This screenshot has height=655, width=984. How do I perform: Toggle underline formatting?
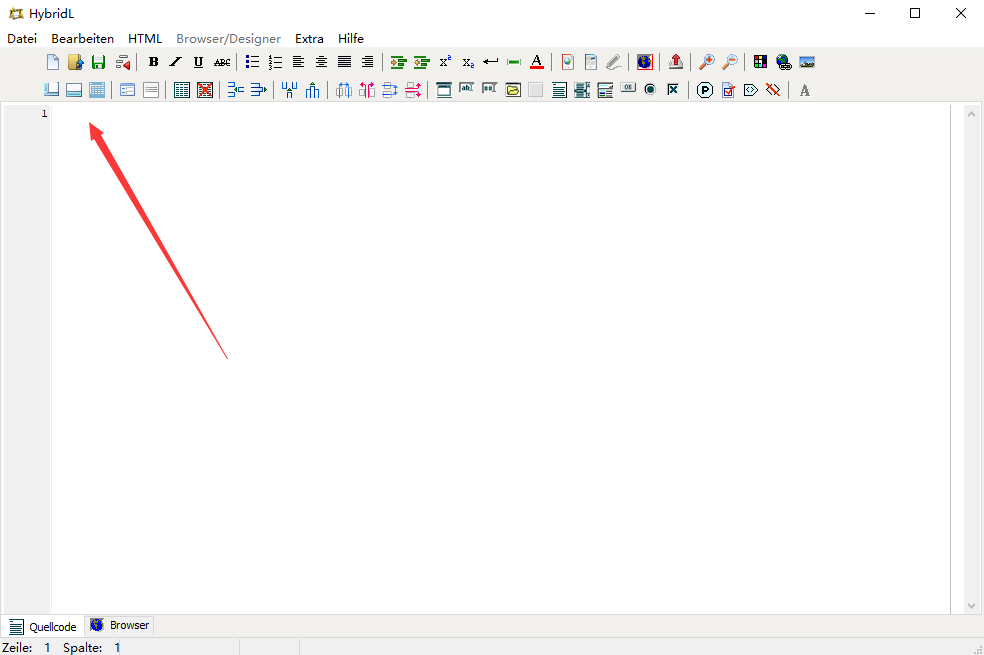[x=198, y=62]
